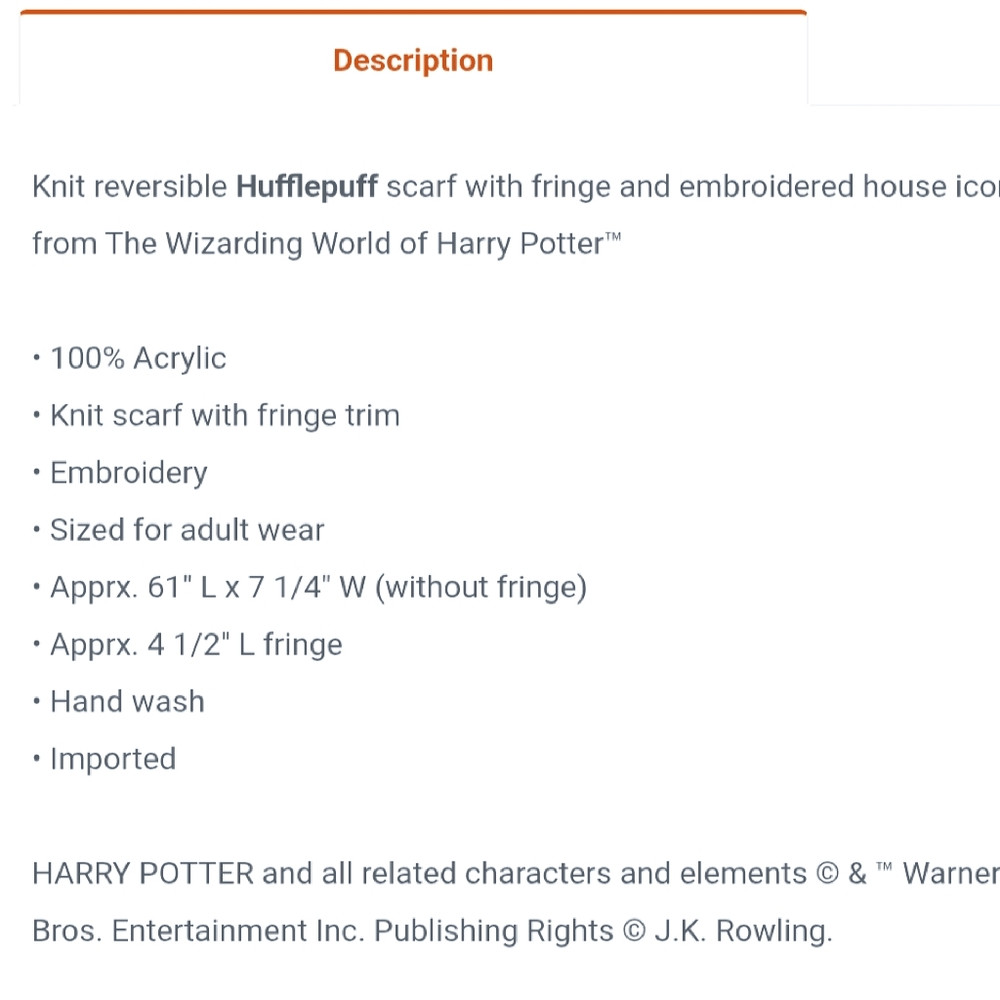
Task: Click the bullet dot beside Imported
Action: point(37,758)
